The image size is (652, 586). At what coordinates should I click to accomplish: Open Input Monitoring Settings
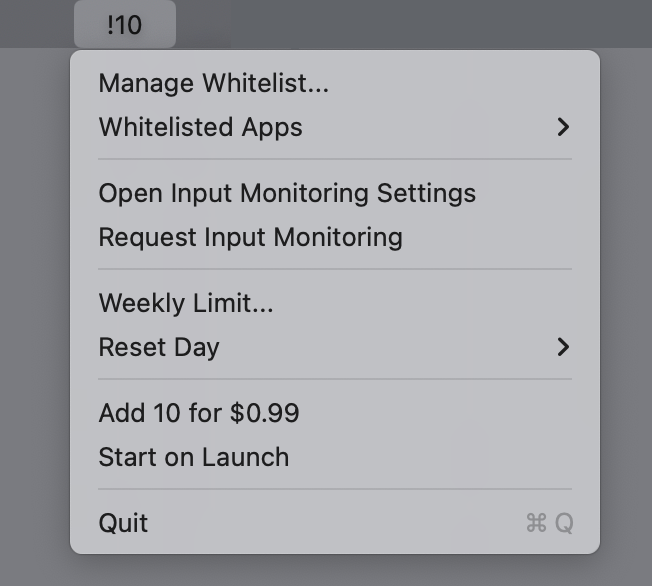[x=286, y=193]
